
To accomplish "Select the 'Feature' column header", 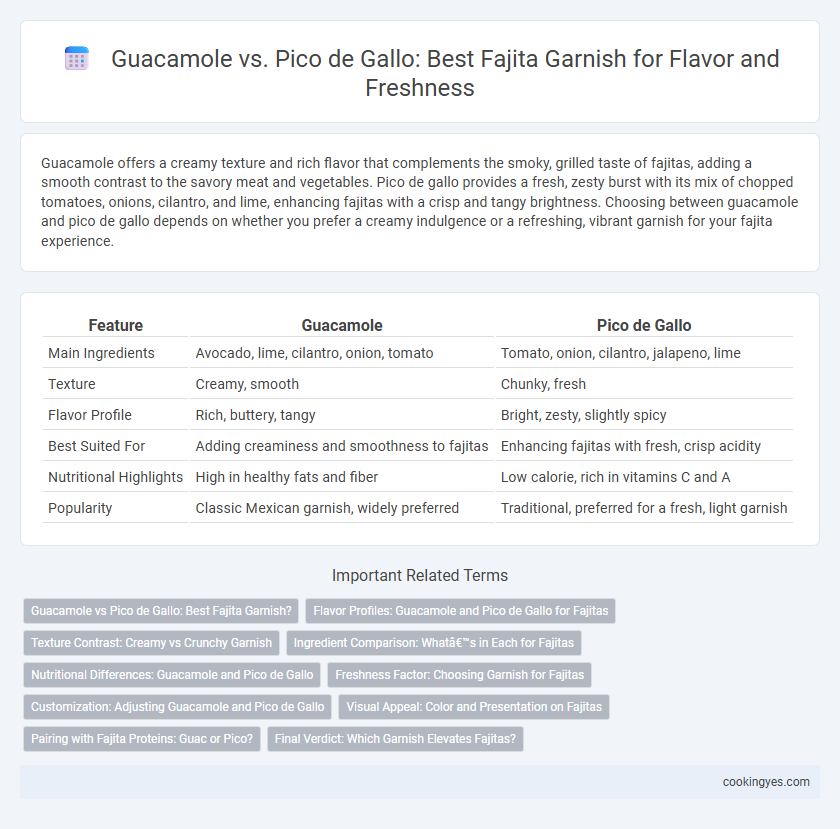I will coord(116,325).
